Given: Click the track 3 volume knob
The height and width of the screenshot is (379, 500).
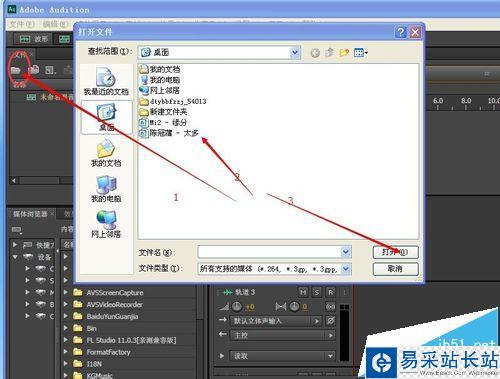Looking at the screenshot, I should [x=236, y=306].
